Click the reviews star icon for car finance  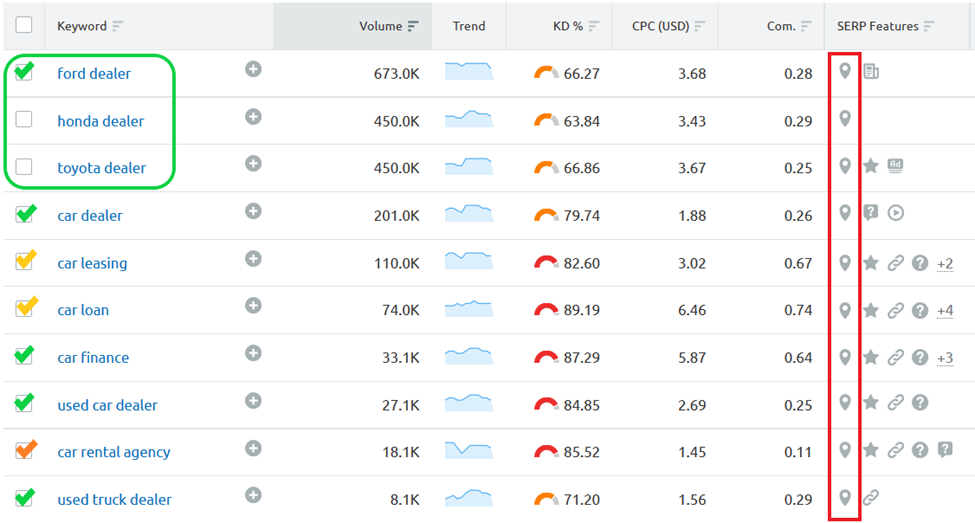coord(871,357)
